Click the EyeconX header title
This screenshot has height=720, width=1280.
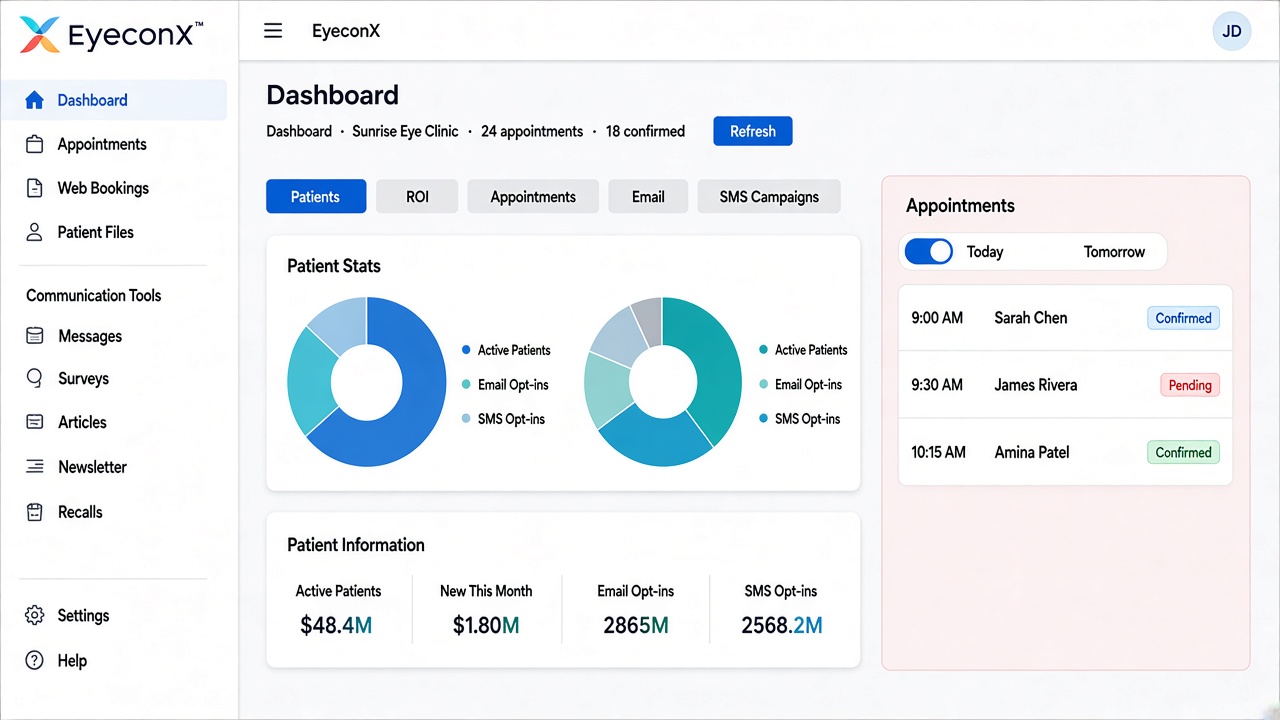point(346,31)
